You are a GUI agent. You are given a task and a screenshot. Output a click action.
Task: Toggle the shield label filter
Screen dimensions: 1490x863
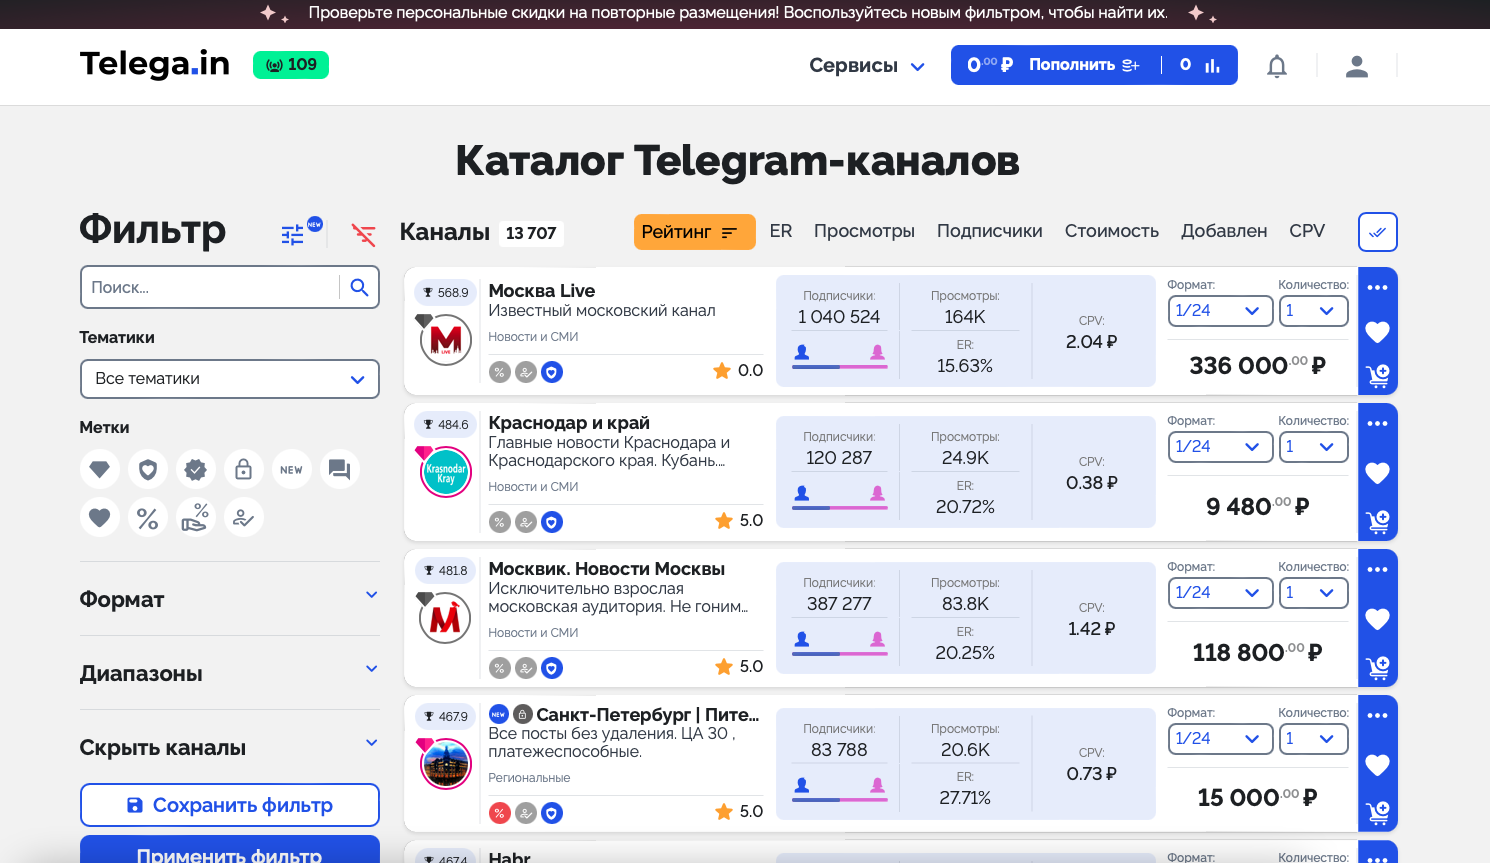coord(148,469)
